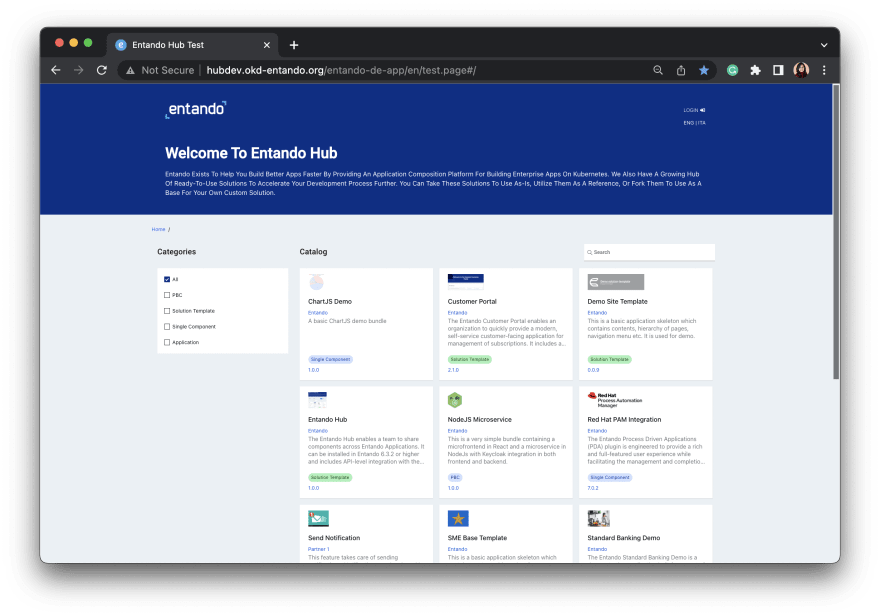
Task: Open the Send Notification title
Action: point(334,538)
